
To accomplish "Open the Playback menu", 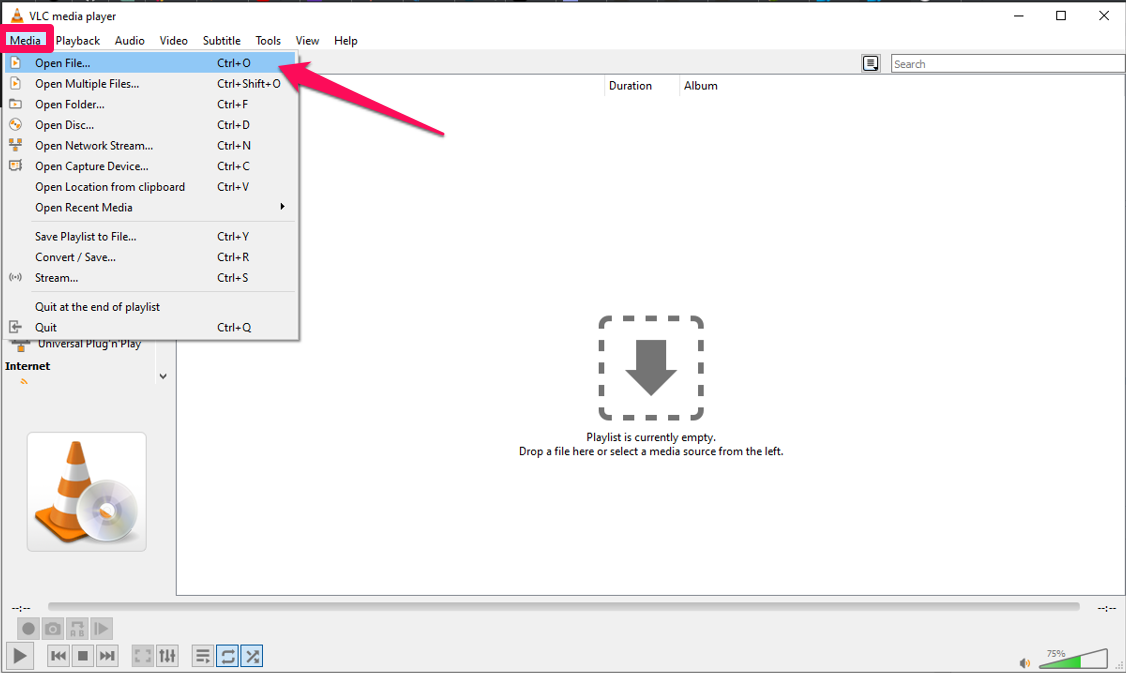I will point(78,41).
